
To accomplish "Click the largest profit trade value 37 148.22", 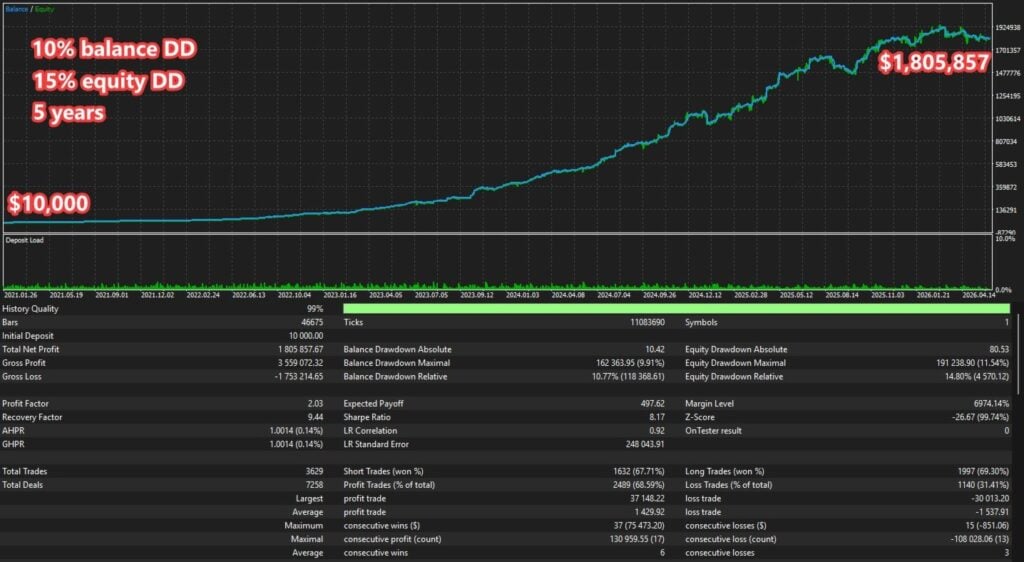I will point(647,499).
